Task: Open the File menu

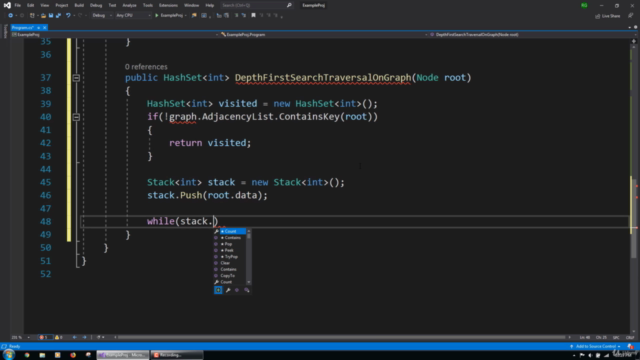Action: 18,5
